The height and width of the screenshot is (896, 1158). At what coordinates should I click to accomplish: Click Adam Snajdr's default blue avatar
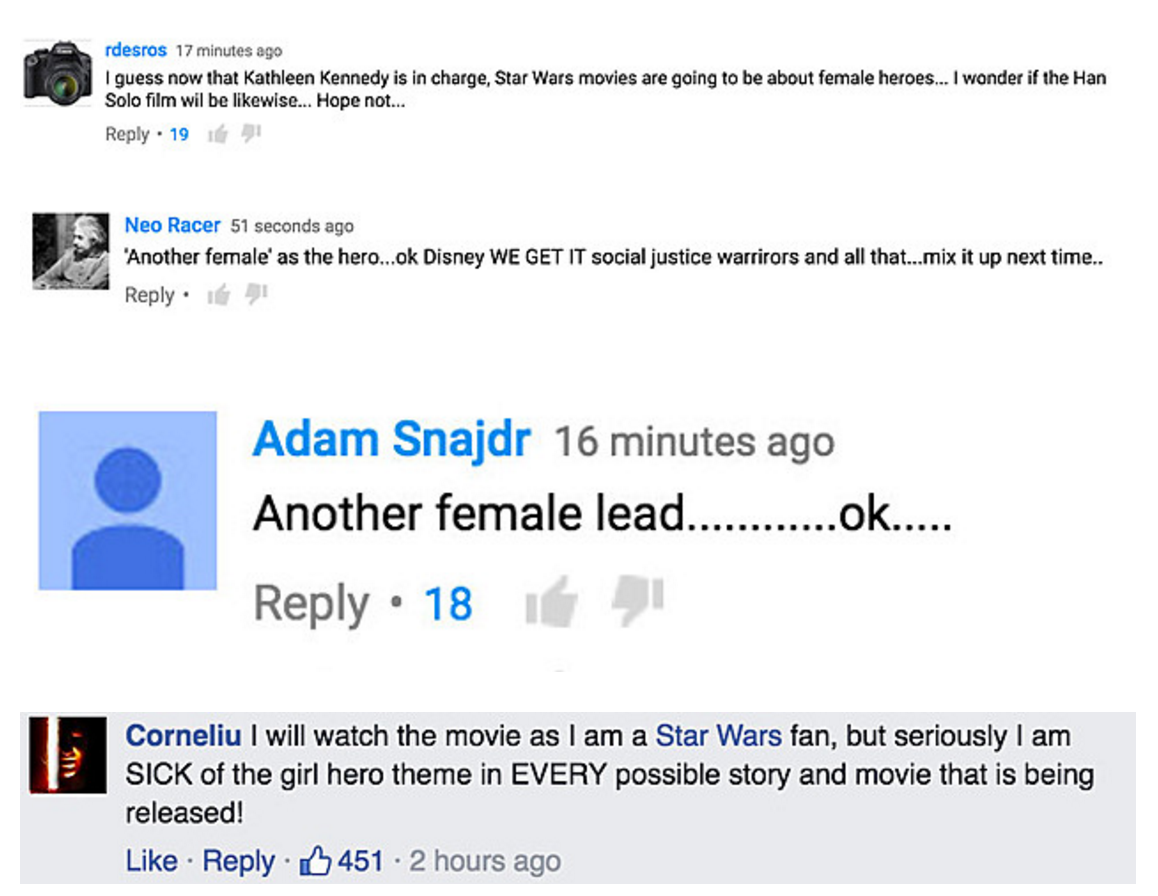tap(127, 500)
